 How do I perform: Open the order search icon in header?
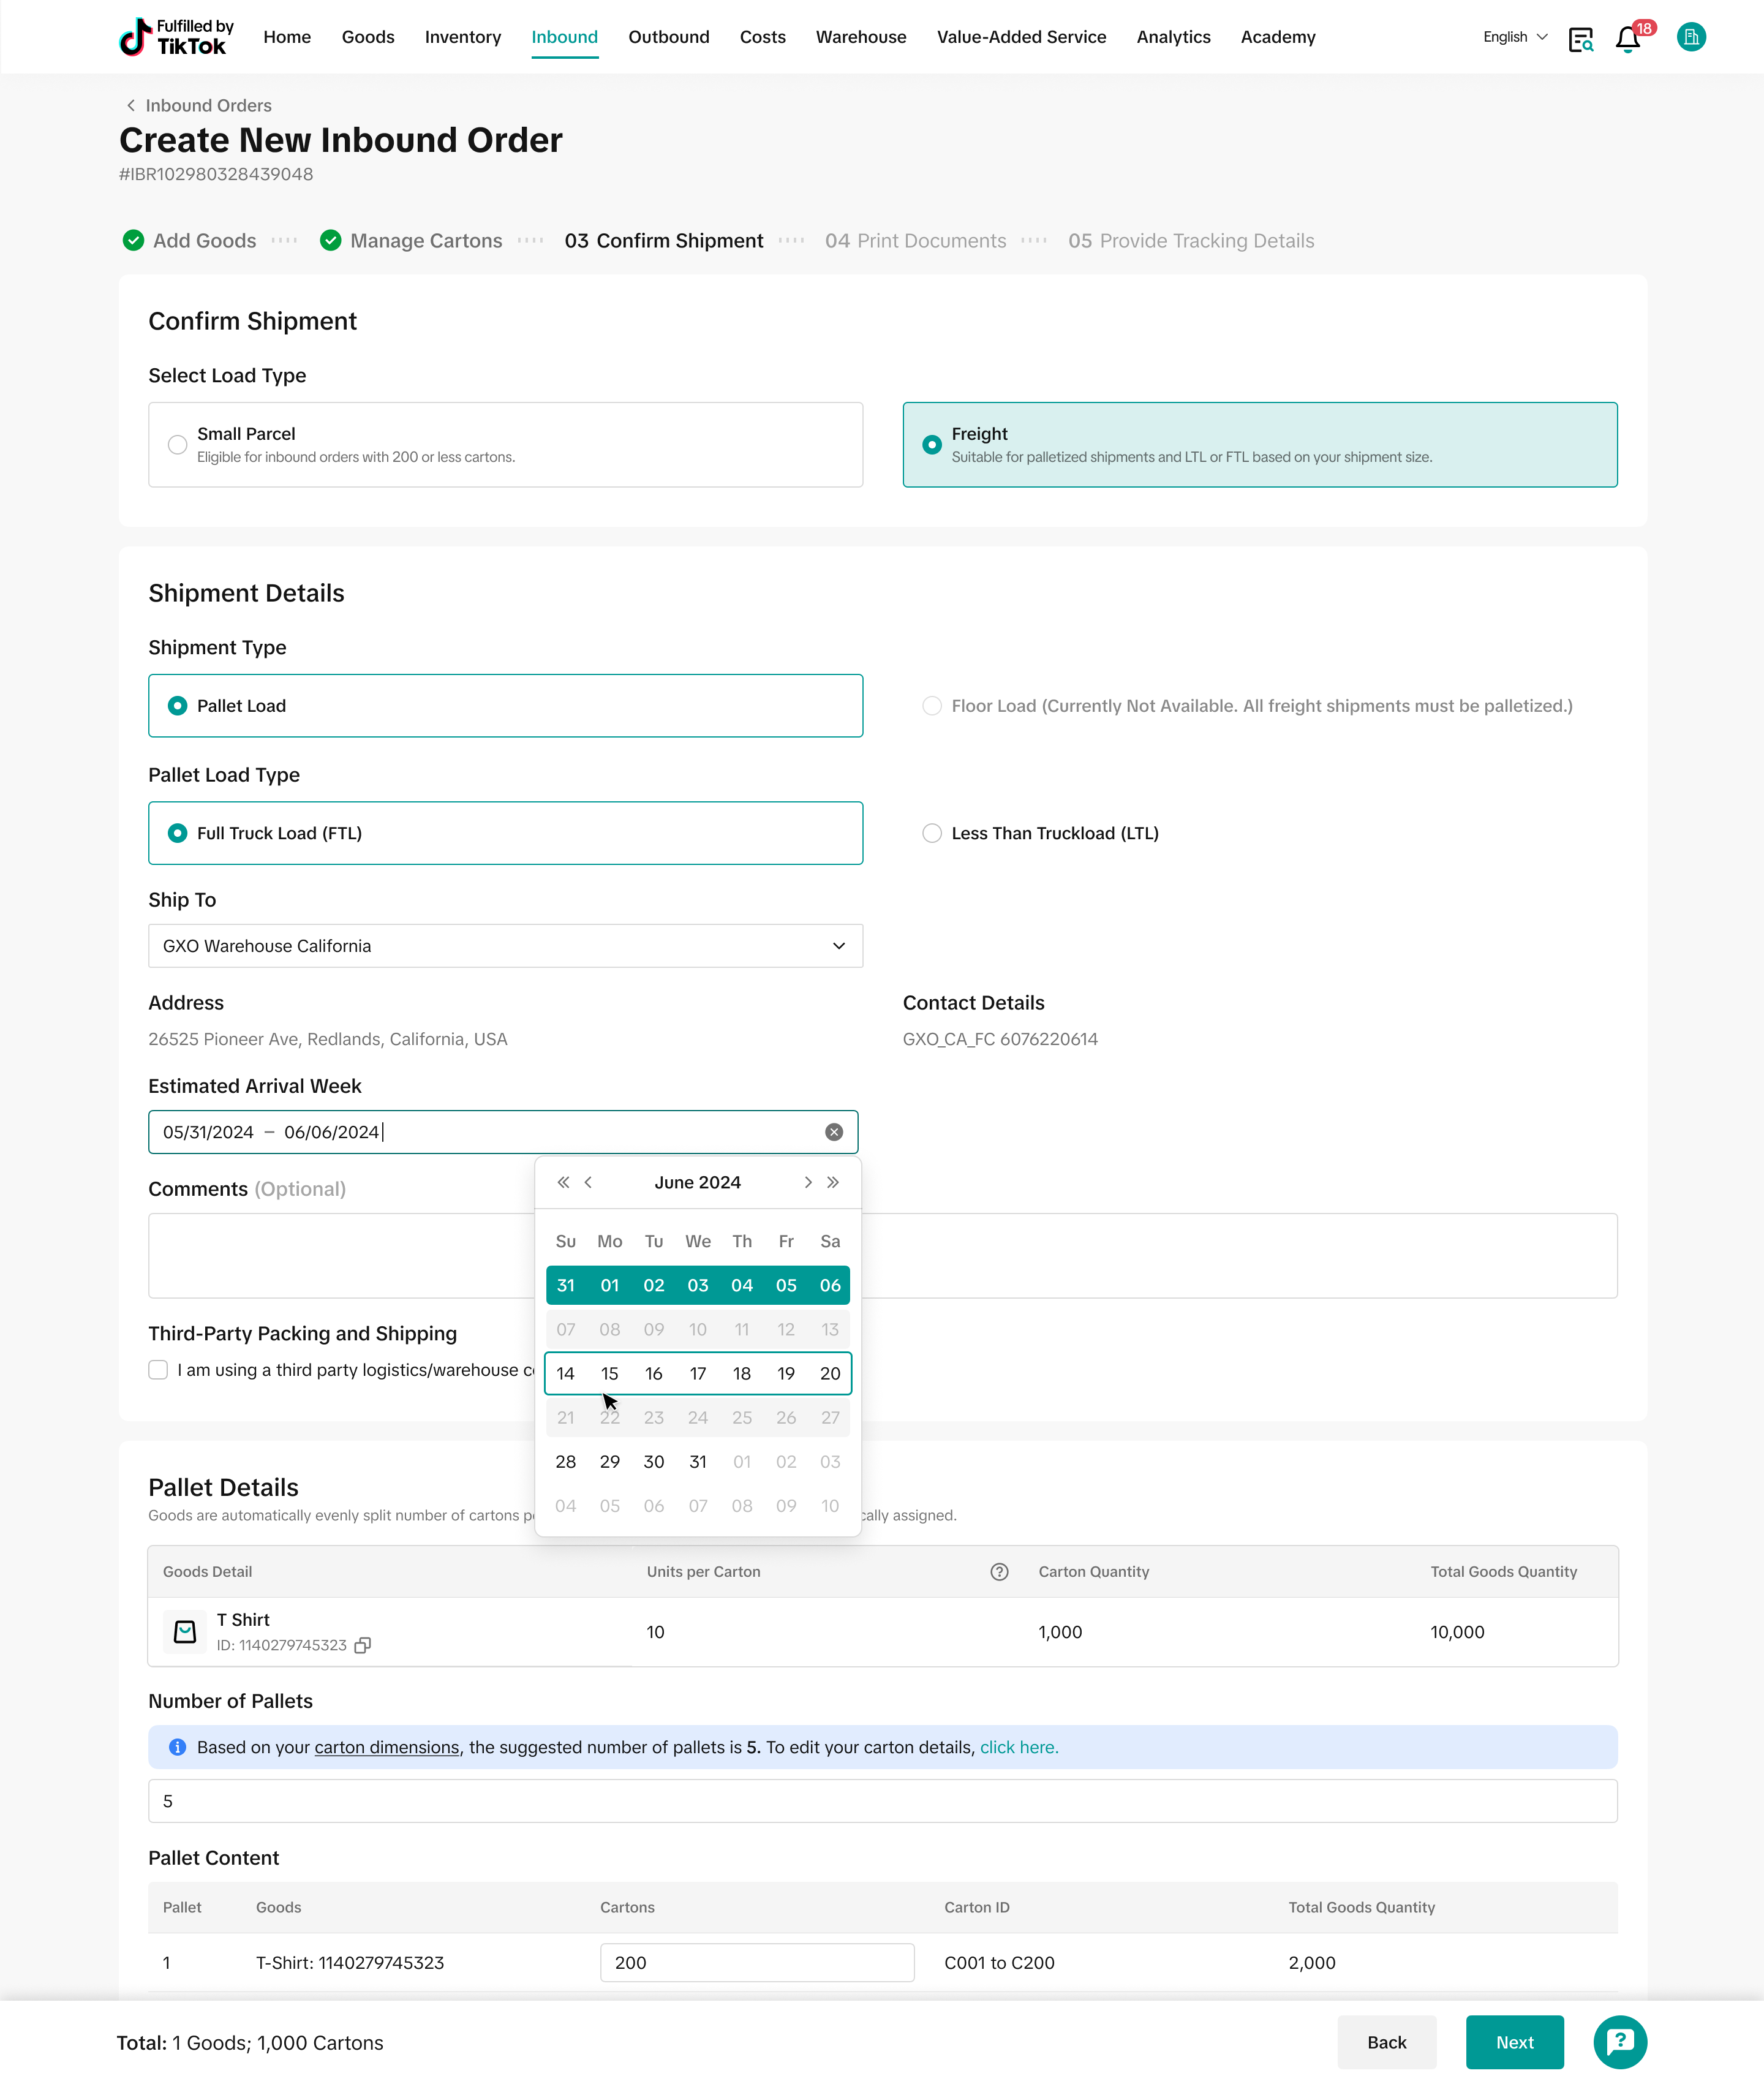click(x=1580, y=39)
